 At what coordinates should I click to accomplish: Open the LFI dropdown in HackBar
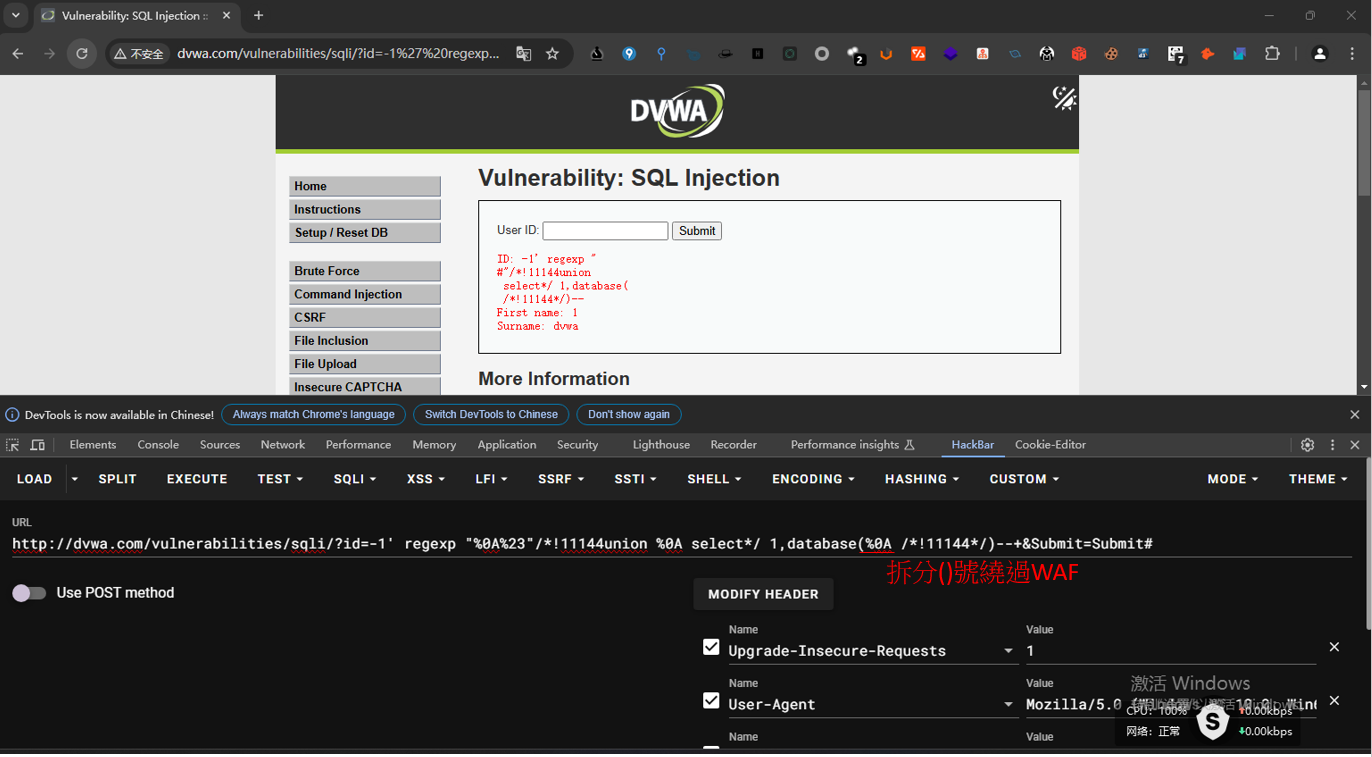pyautogui.click(x=491, y=479)
